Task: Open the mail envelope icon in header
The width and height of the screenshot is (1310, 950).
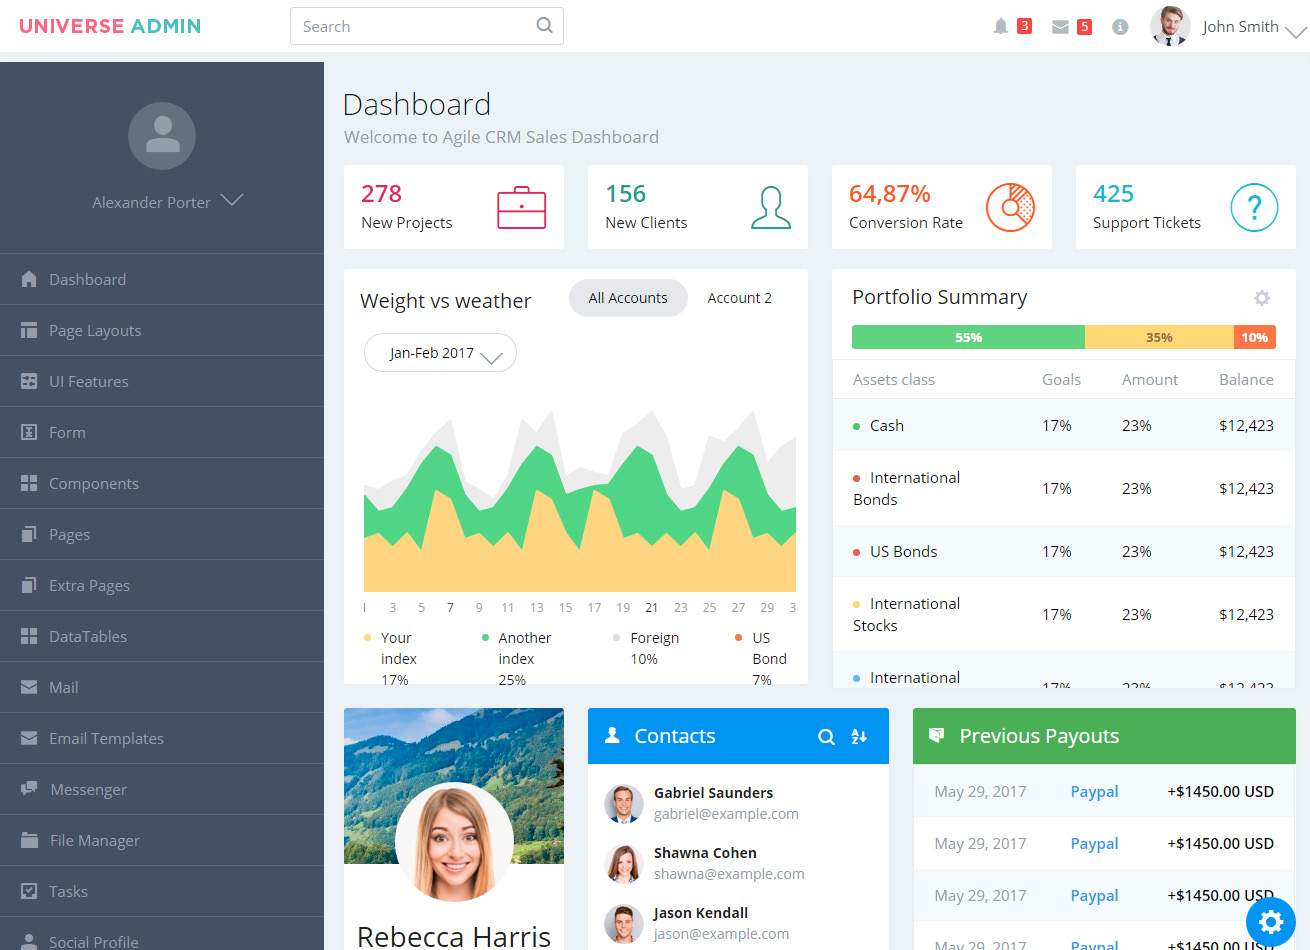Action: point(1060,27)
